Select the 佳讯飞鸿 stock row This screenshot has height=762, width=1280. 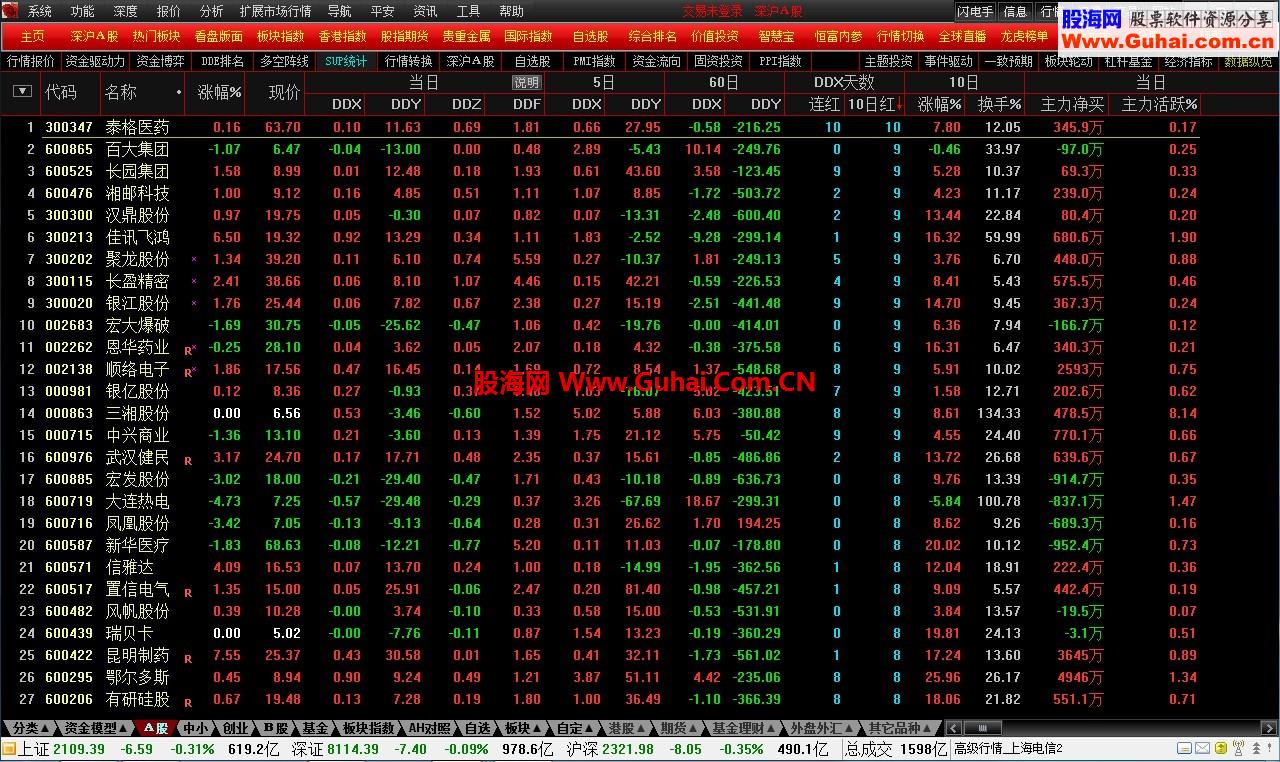pos(600,237)
